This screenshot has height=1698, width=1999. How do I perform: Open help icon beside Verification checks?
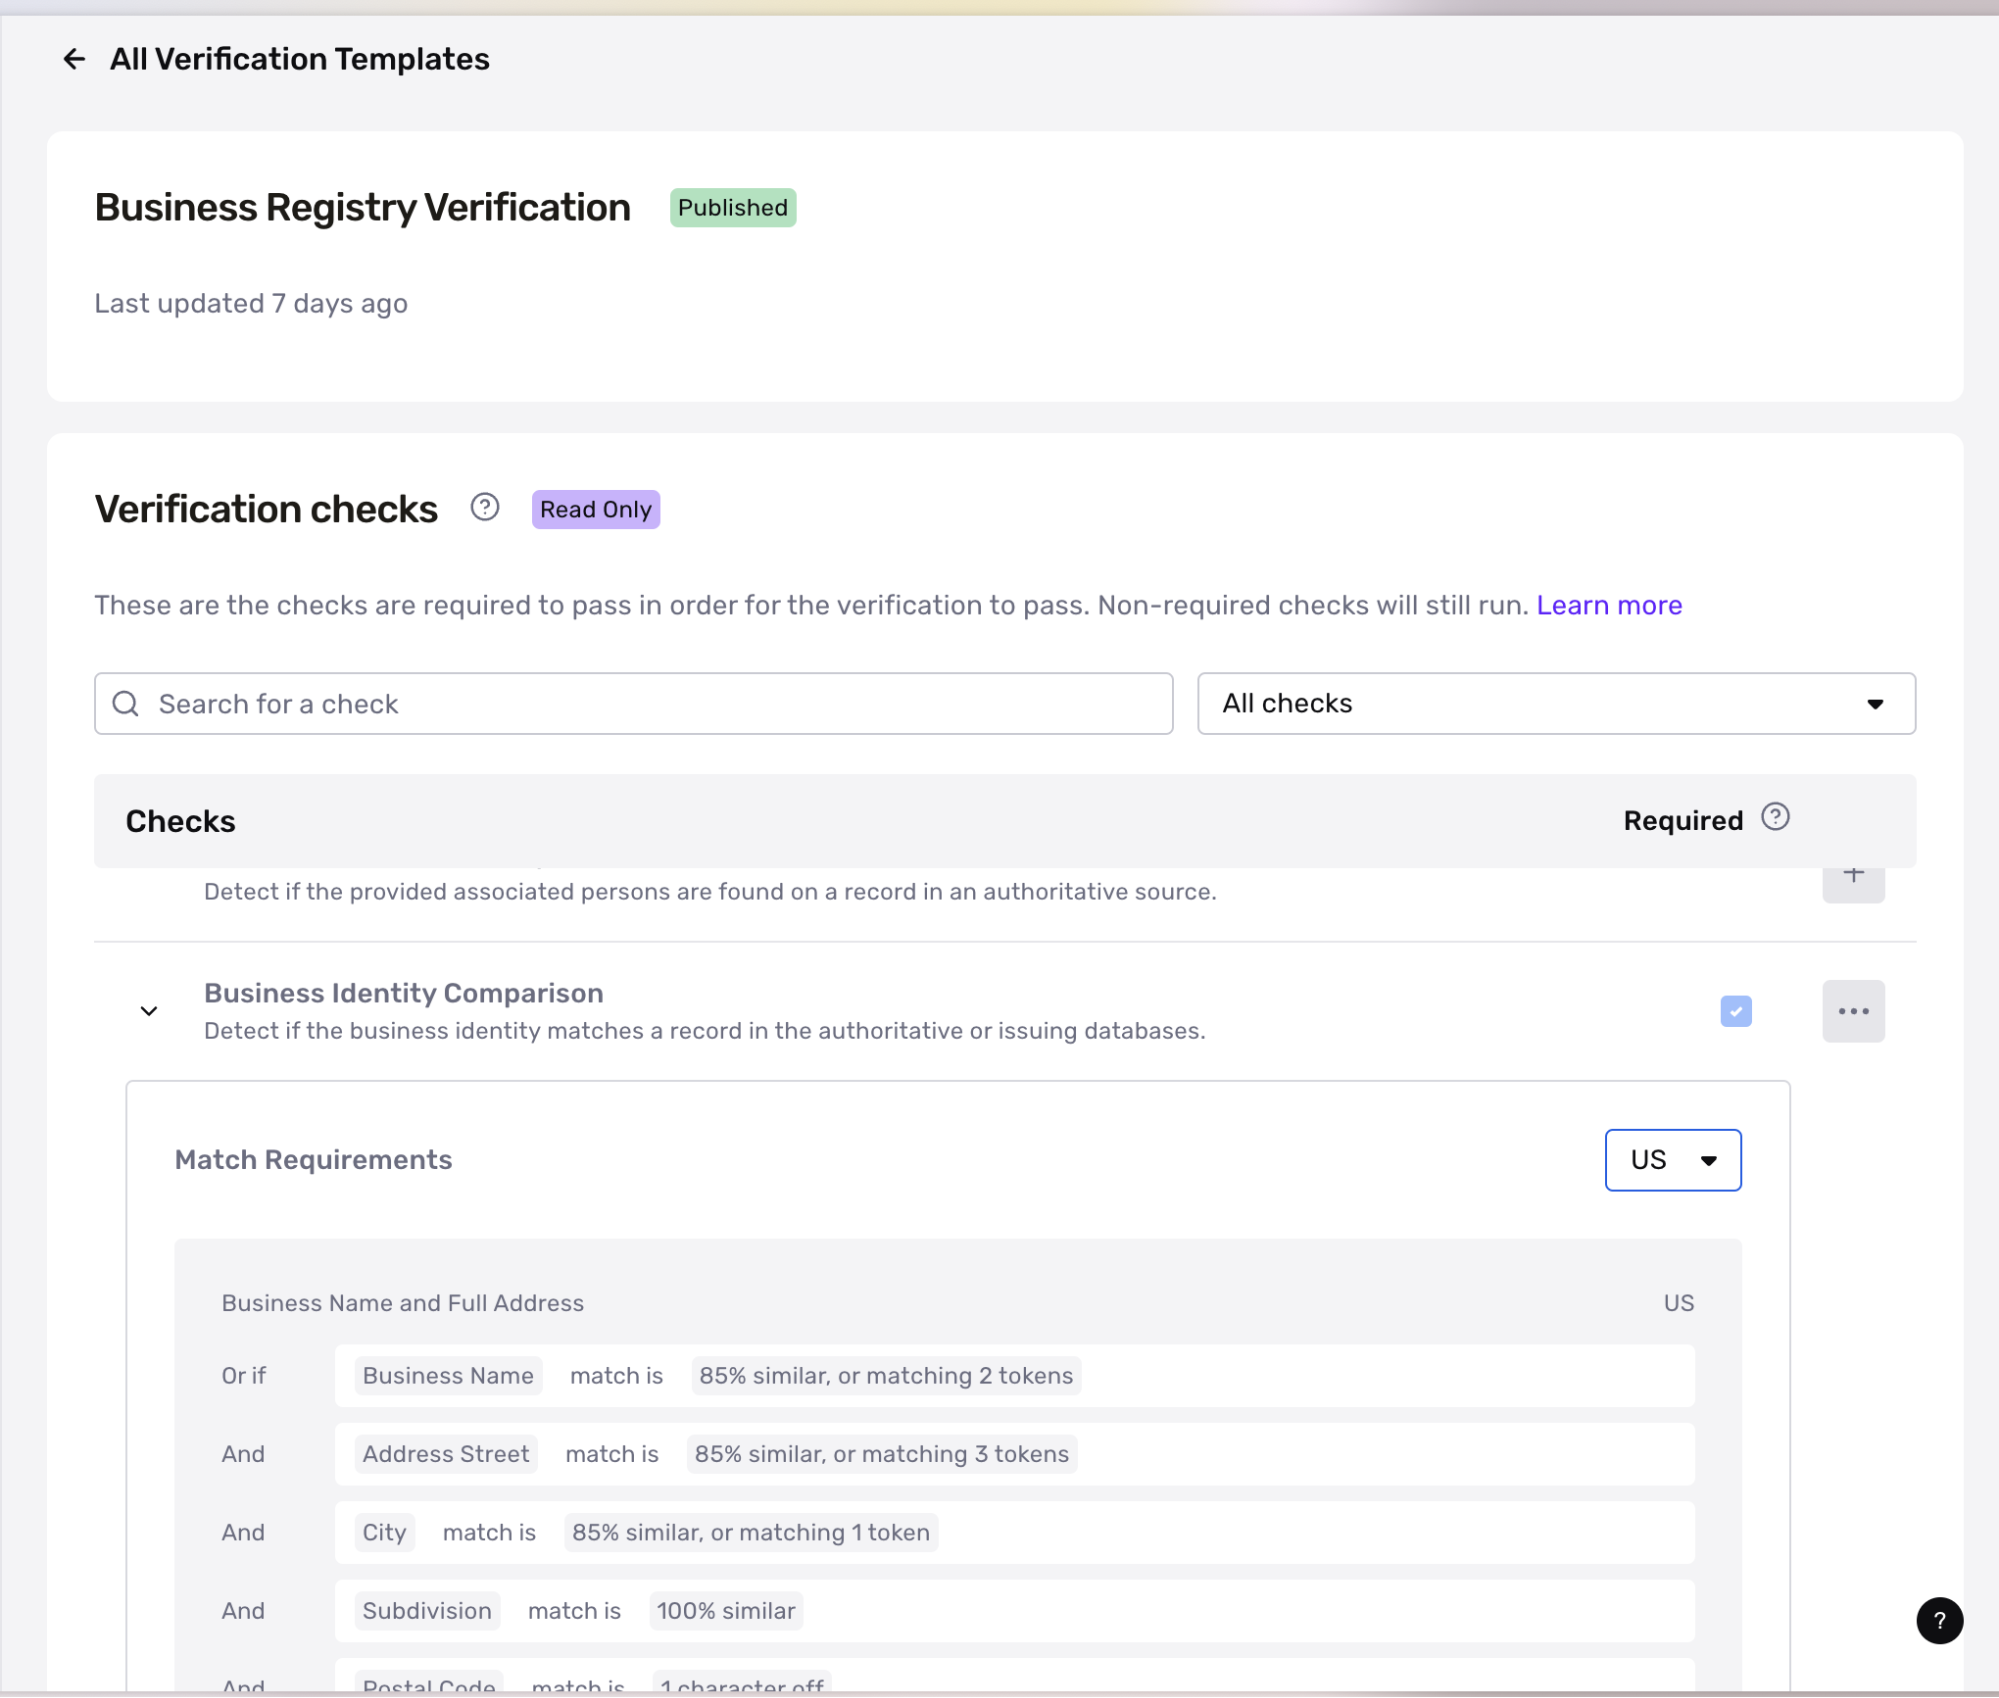[485, 508]
